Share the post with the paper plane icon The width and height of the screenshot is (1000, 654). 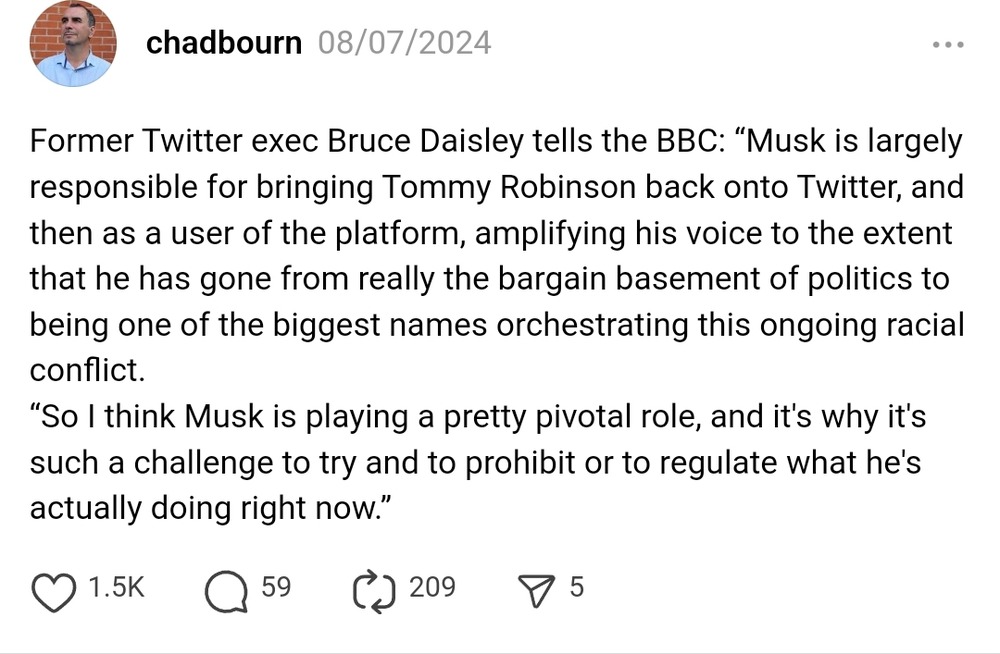tap(537, 589)
